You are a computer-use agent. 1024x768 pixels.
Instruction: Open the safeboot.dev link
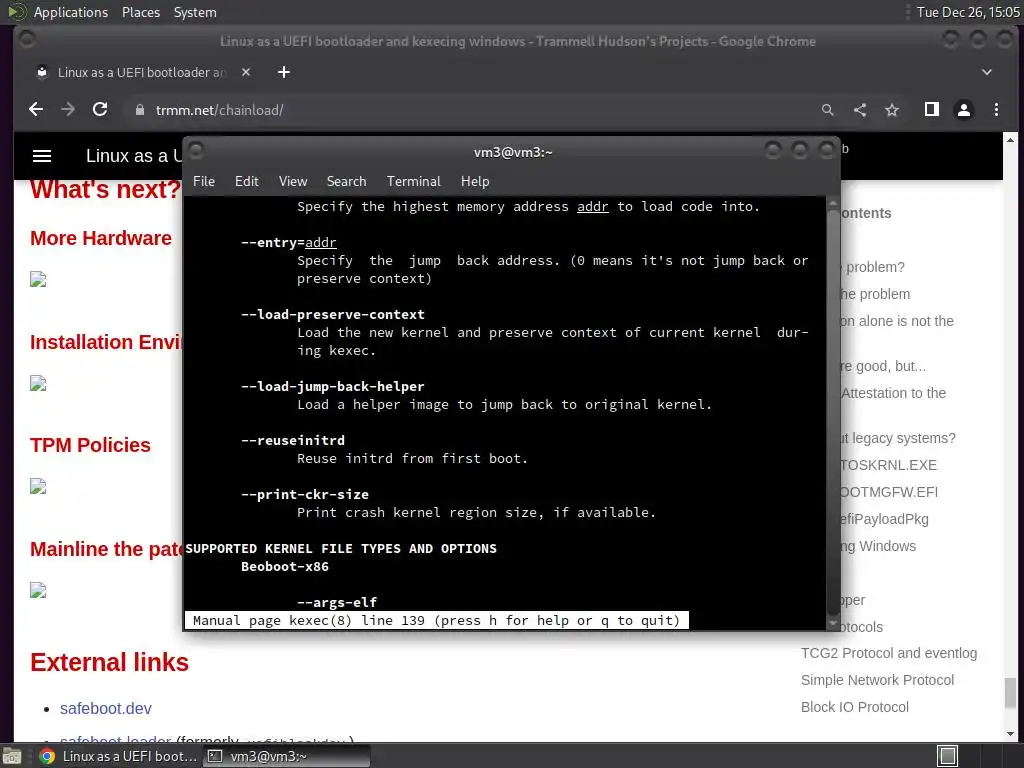(x=106, y=709)
